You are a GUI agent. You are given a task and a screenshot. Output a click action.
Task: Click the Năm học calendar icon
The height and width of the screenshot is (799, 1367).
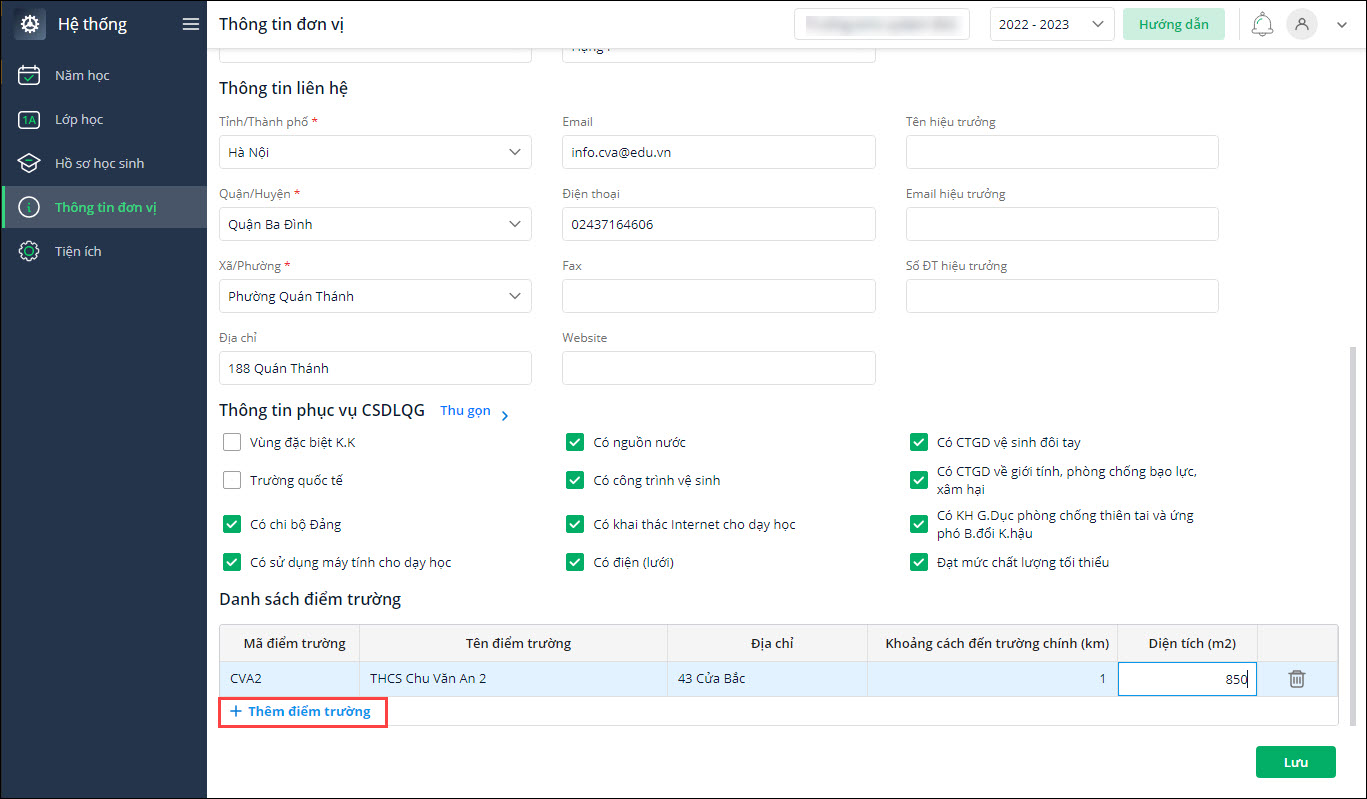tap(29, 75)
